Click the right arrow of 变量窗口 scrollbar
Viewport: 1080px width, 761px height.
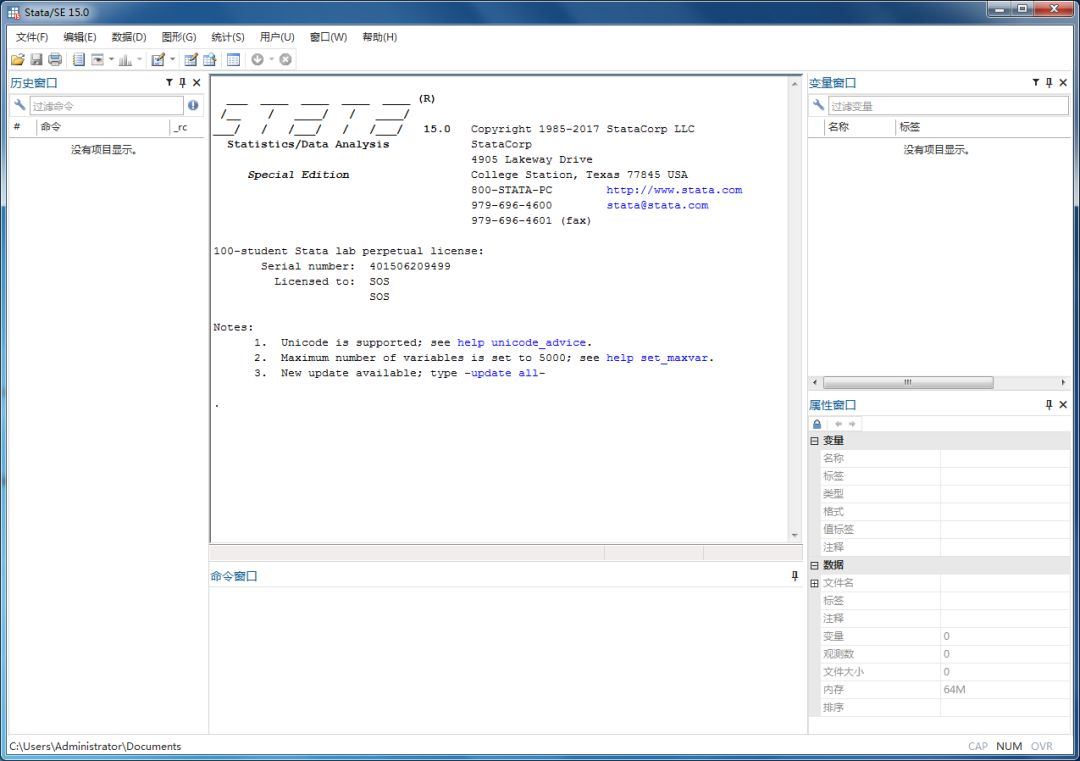coord(1063,382)
